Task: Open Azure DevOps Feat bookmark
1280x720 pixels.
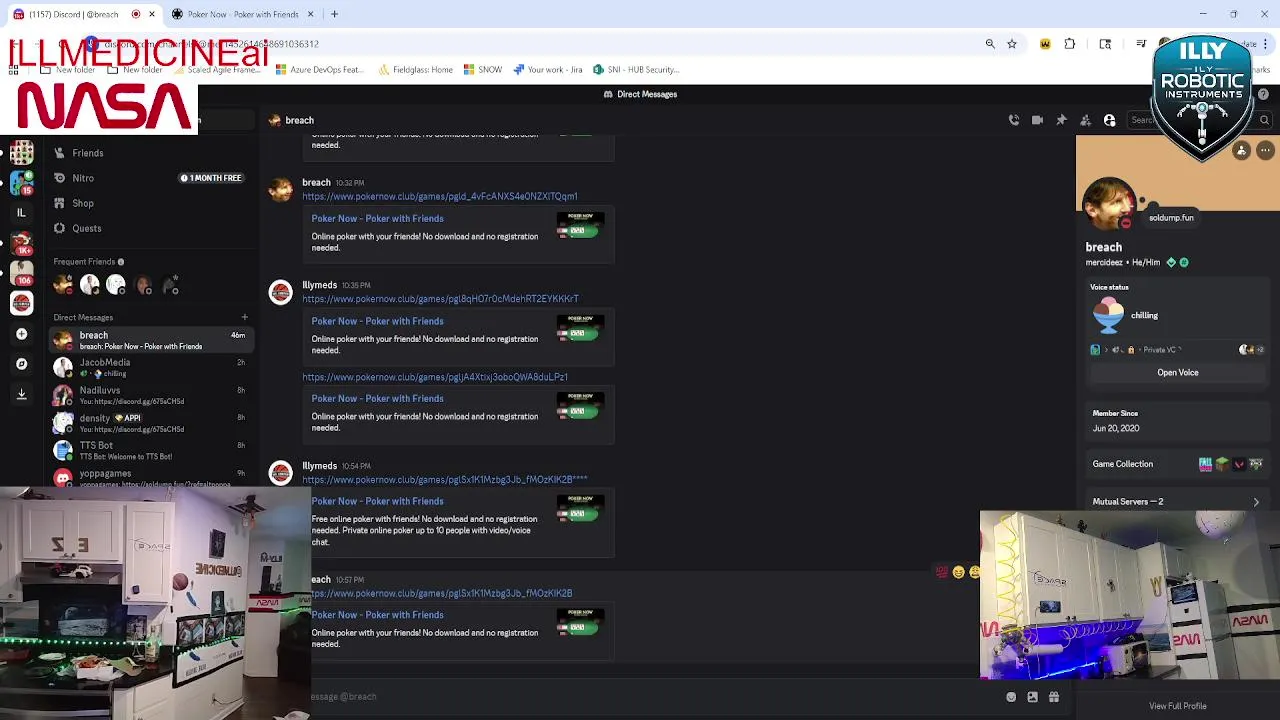Action: point(319,70)
